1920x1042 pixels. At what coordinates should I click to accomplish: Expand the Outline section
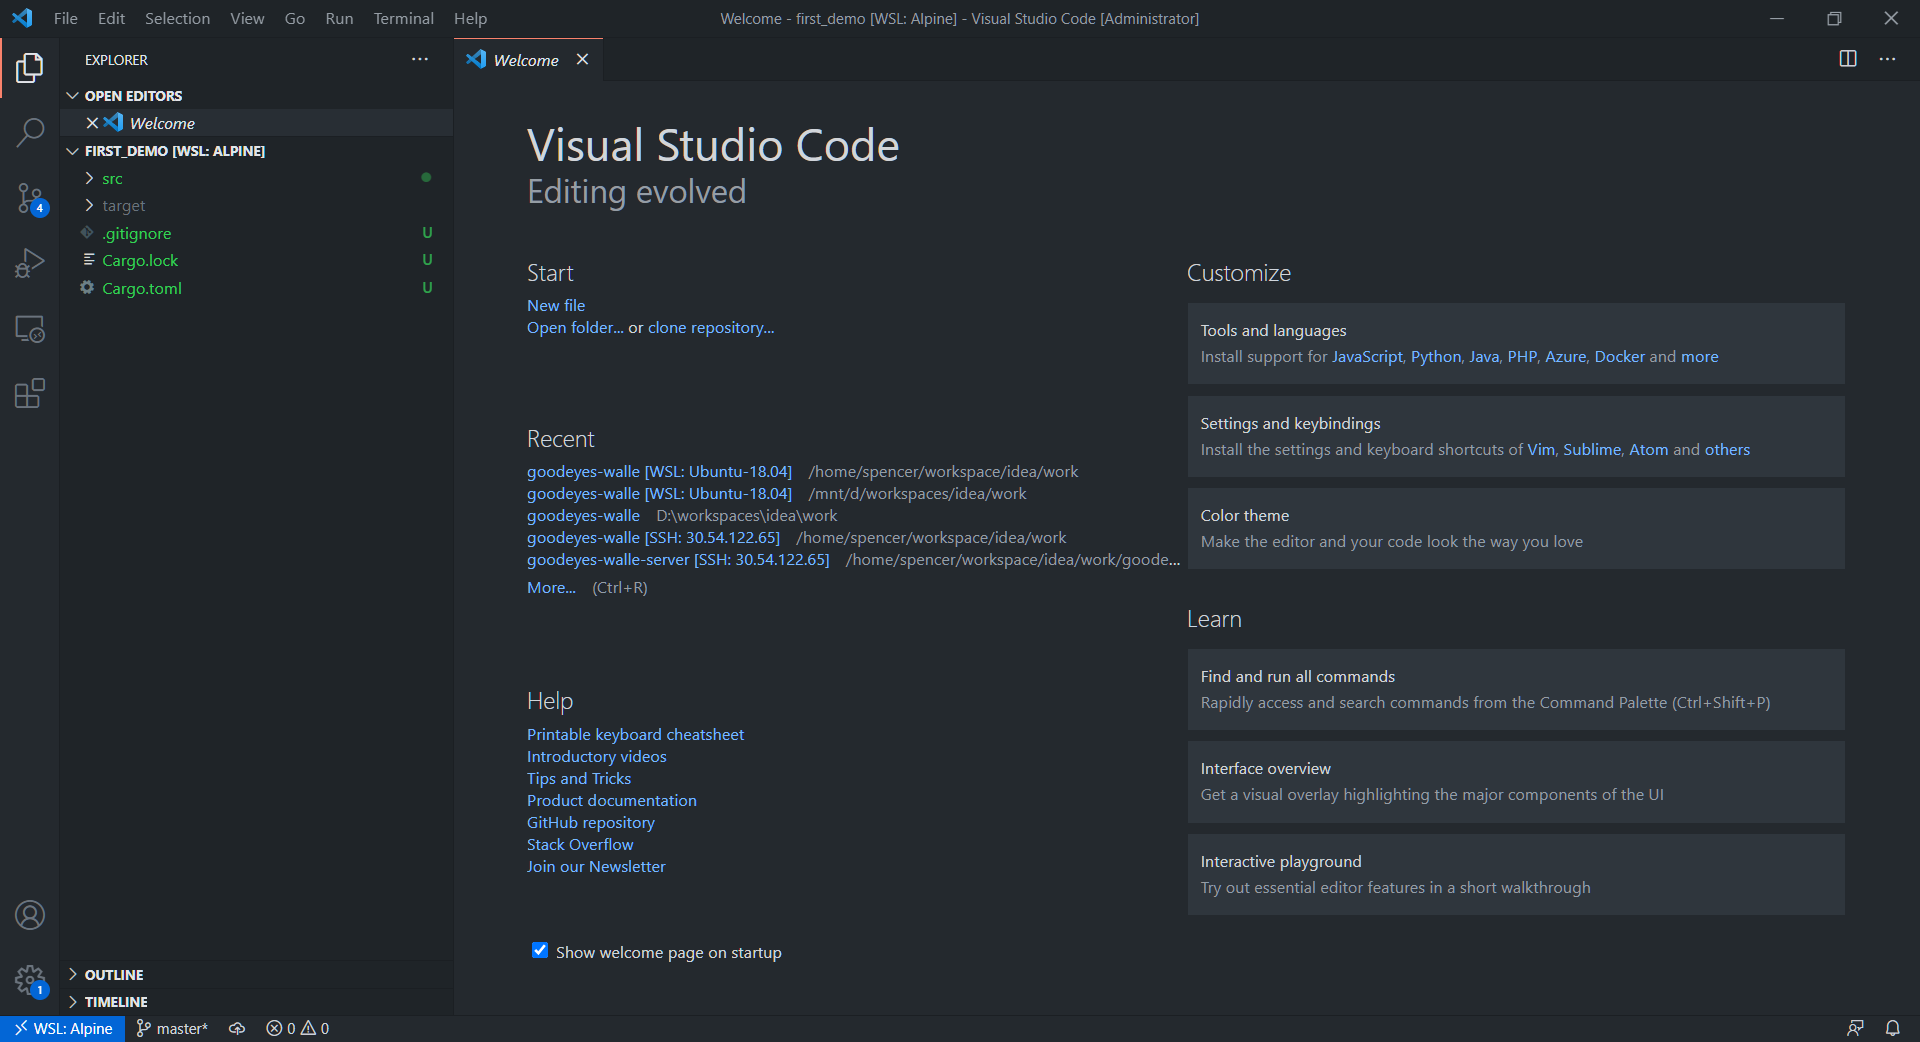(x=72, y=974)
